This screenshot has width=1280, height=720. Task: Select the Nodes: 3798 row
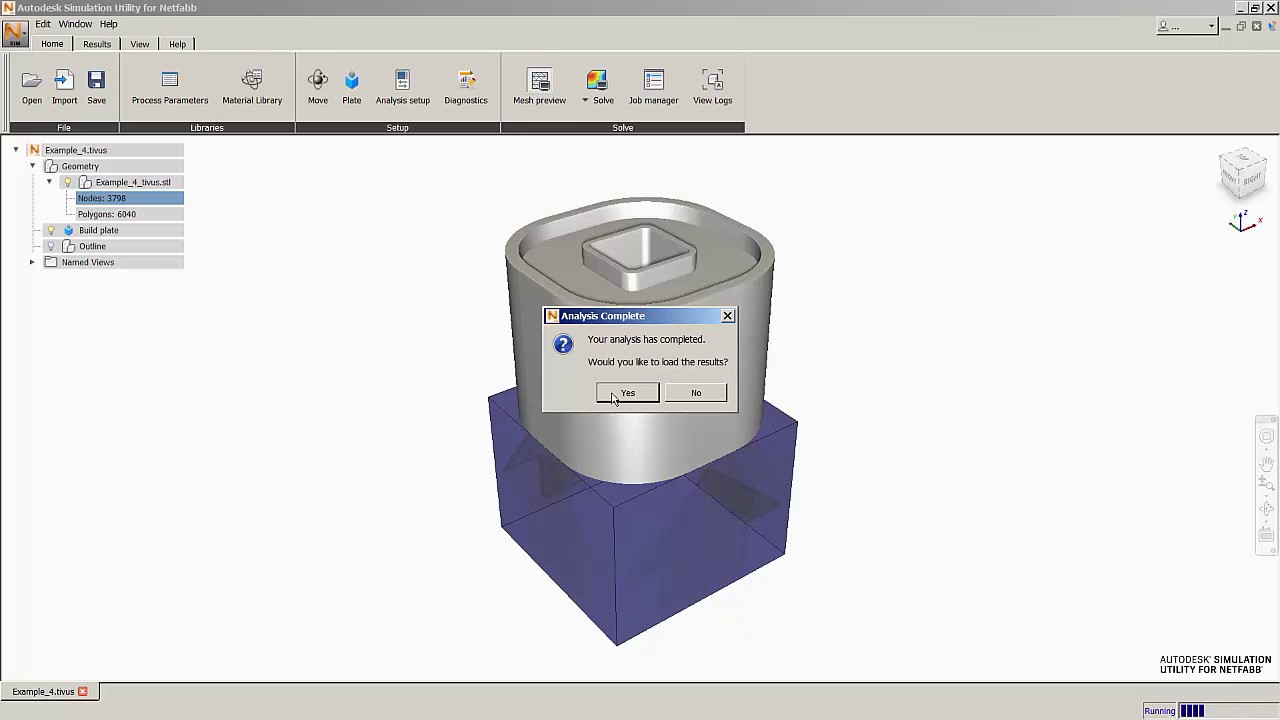point(130,198)
